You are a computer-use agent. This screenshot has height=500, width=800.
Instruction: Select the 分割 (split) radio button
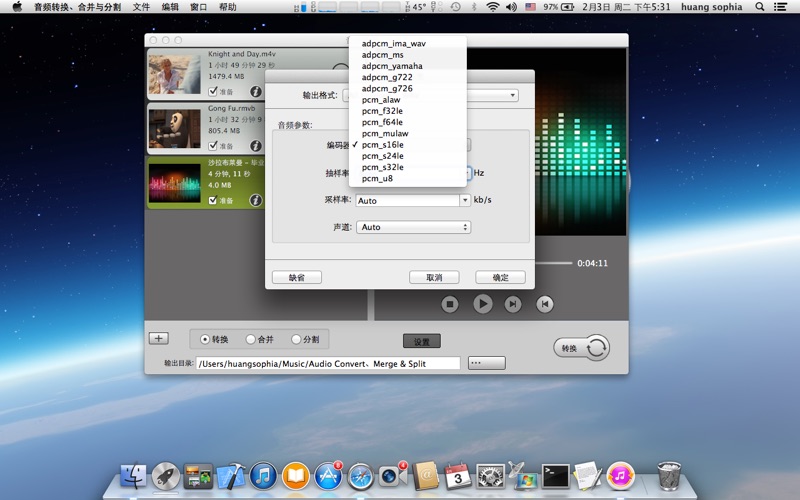coord(296,340)
